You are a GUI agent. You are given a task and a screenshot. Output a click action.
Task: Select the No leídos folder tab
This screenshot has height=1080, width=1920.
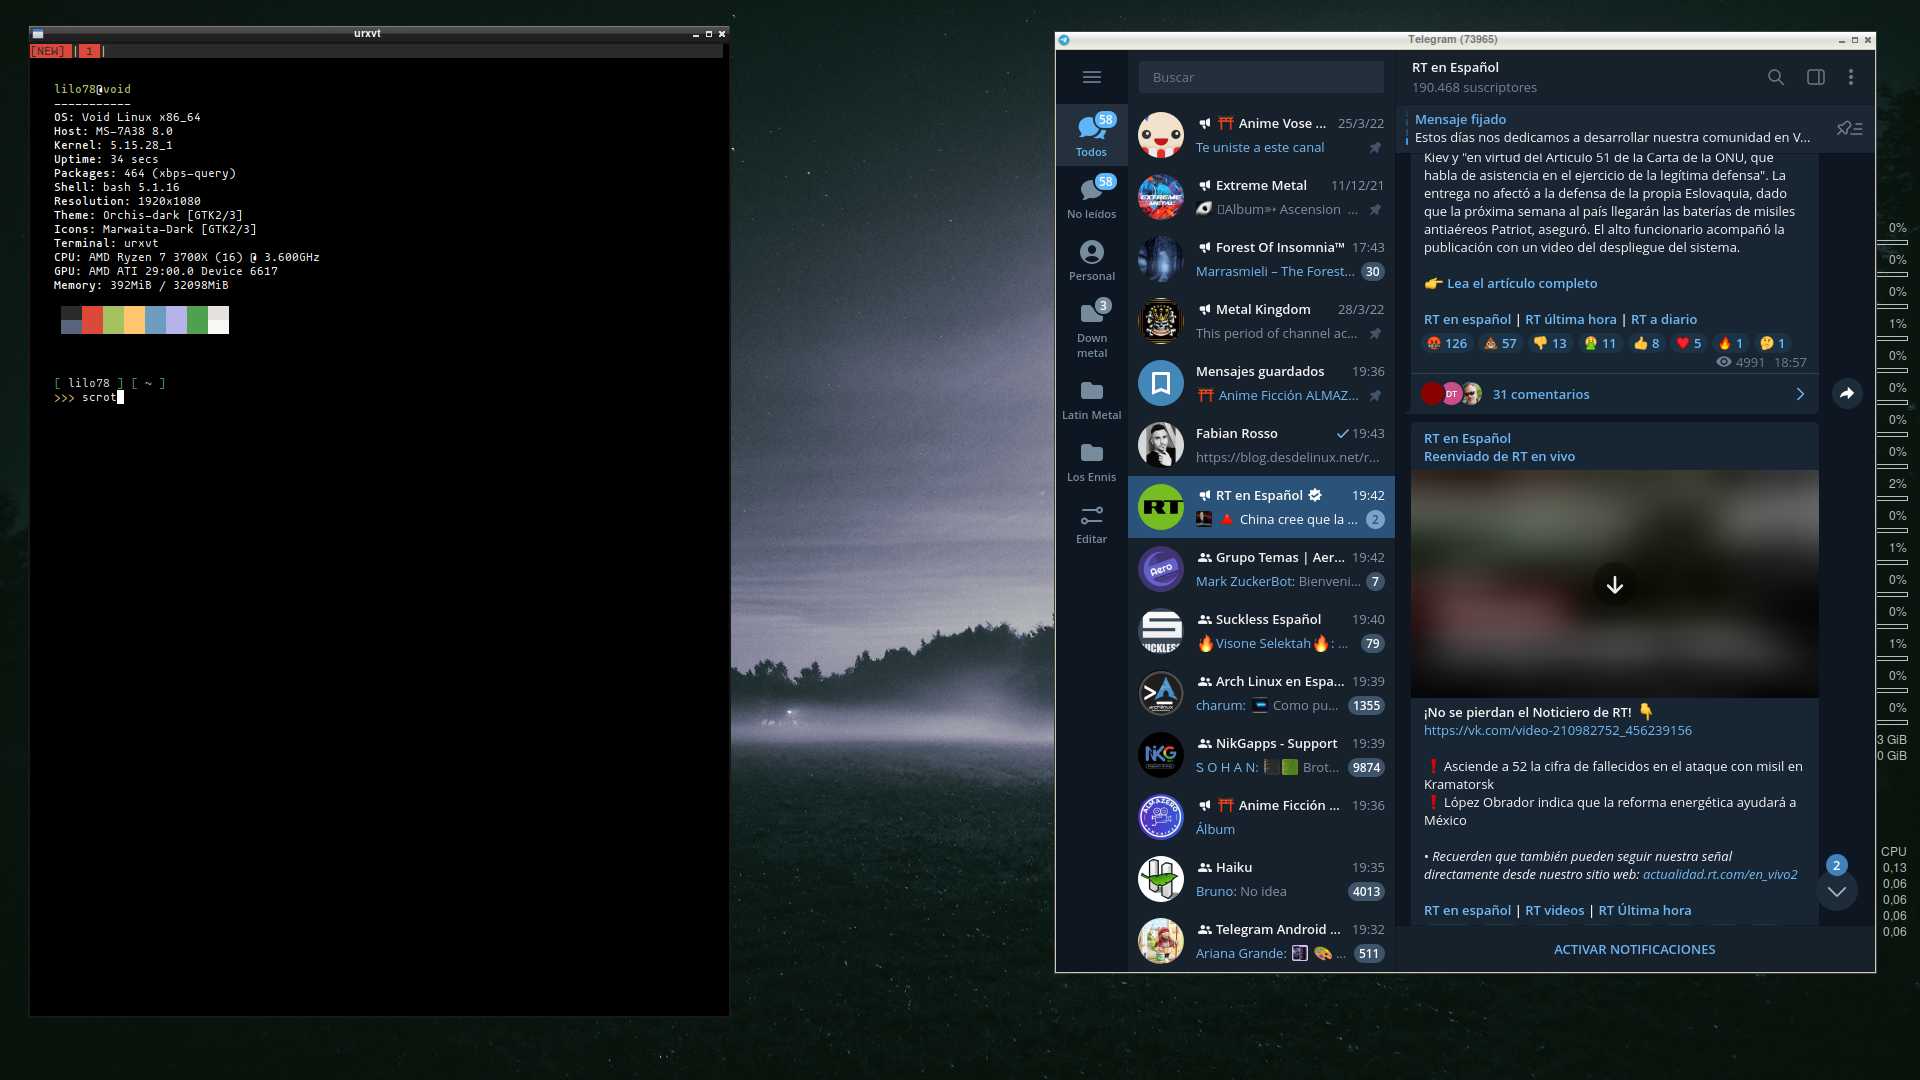pyautogui.click(x=1091, y=197)
